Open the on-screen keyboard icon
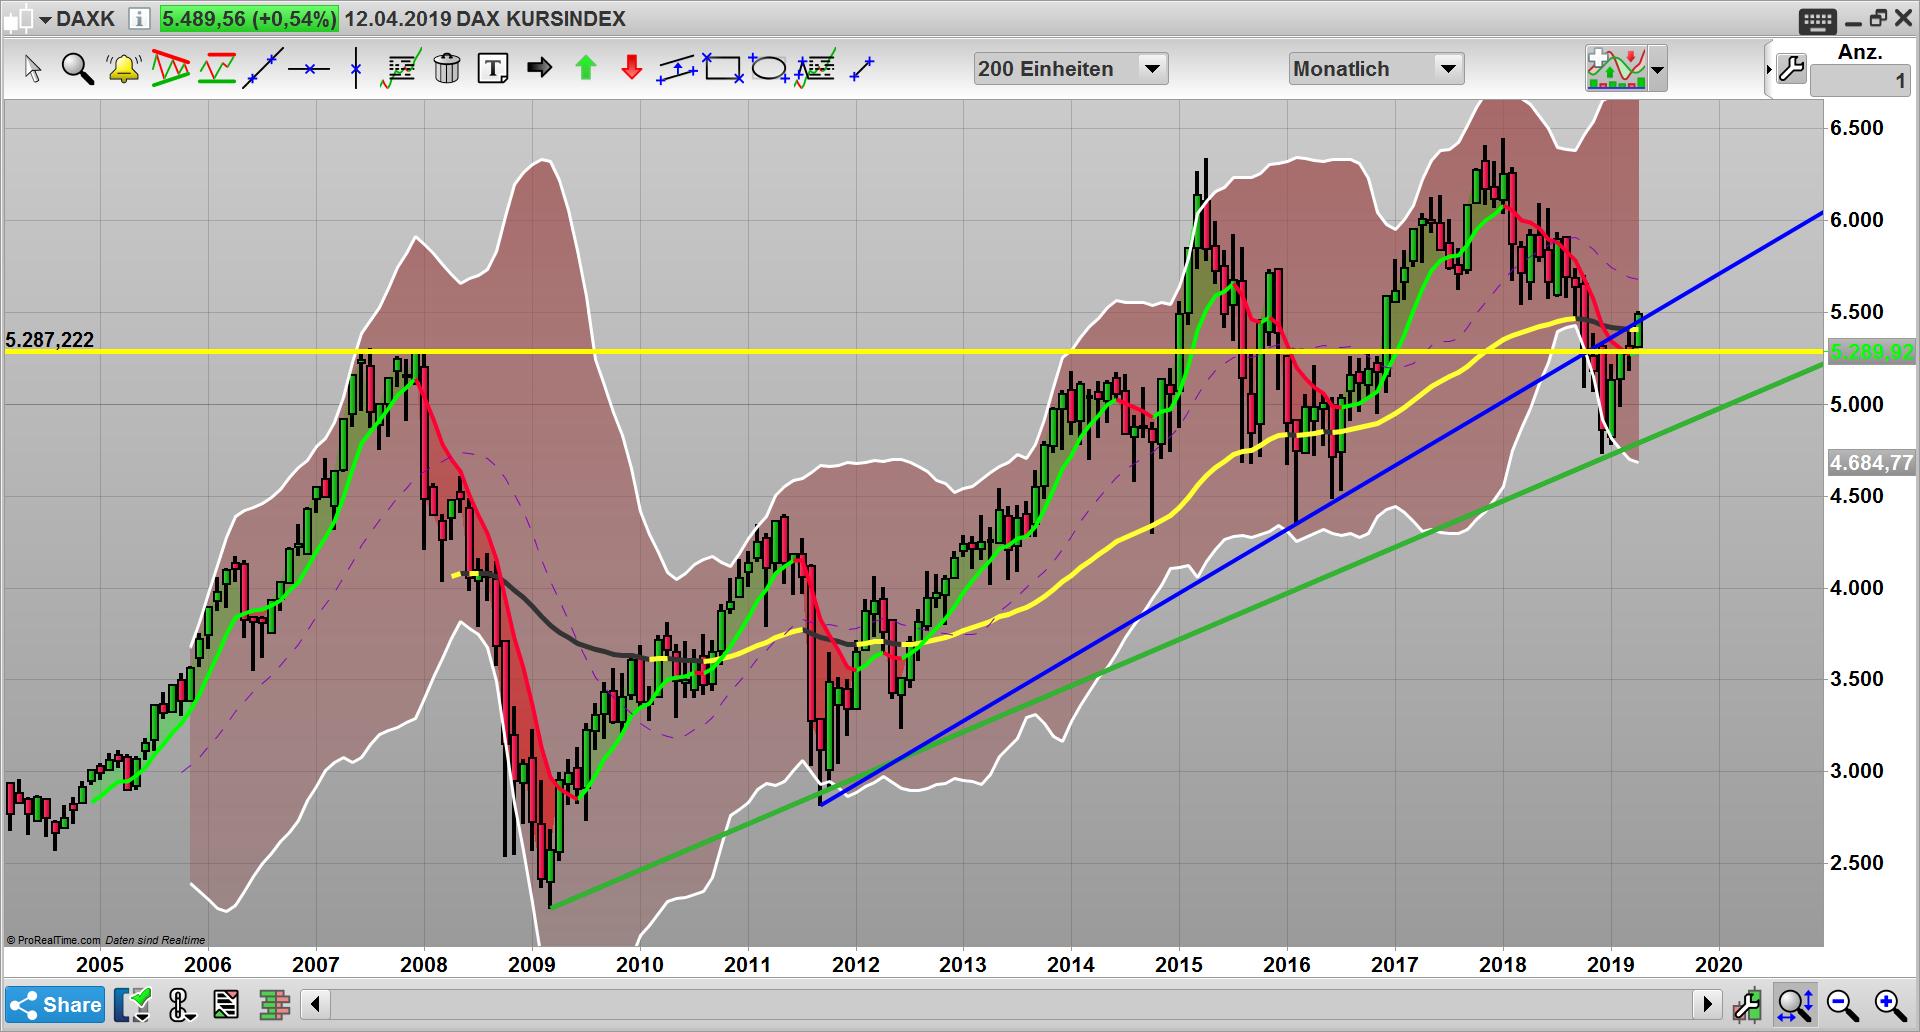The width and height of the screenshot is (1920, 1032). 1817,19
